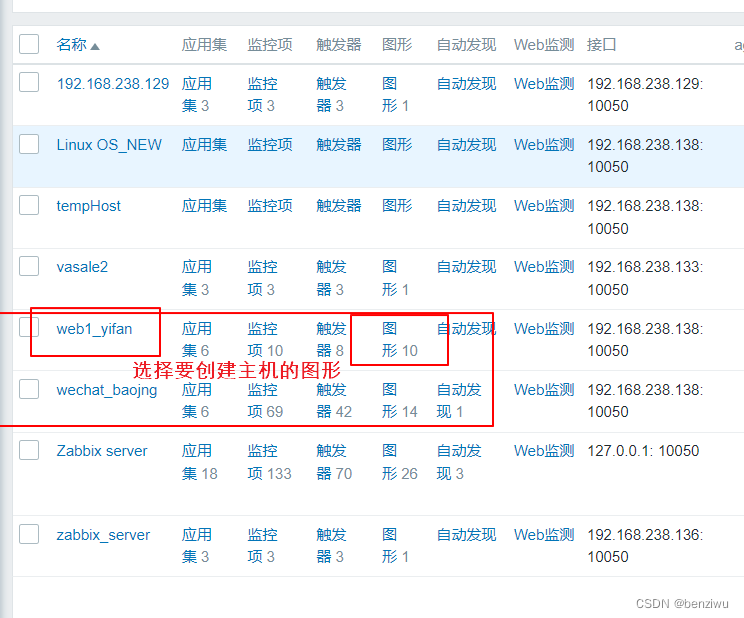
Task: Open 图形 for tempHost
Action: 397,206
